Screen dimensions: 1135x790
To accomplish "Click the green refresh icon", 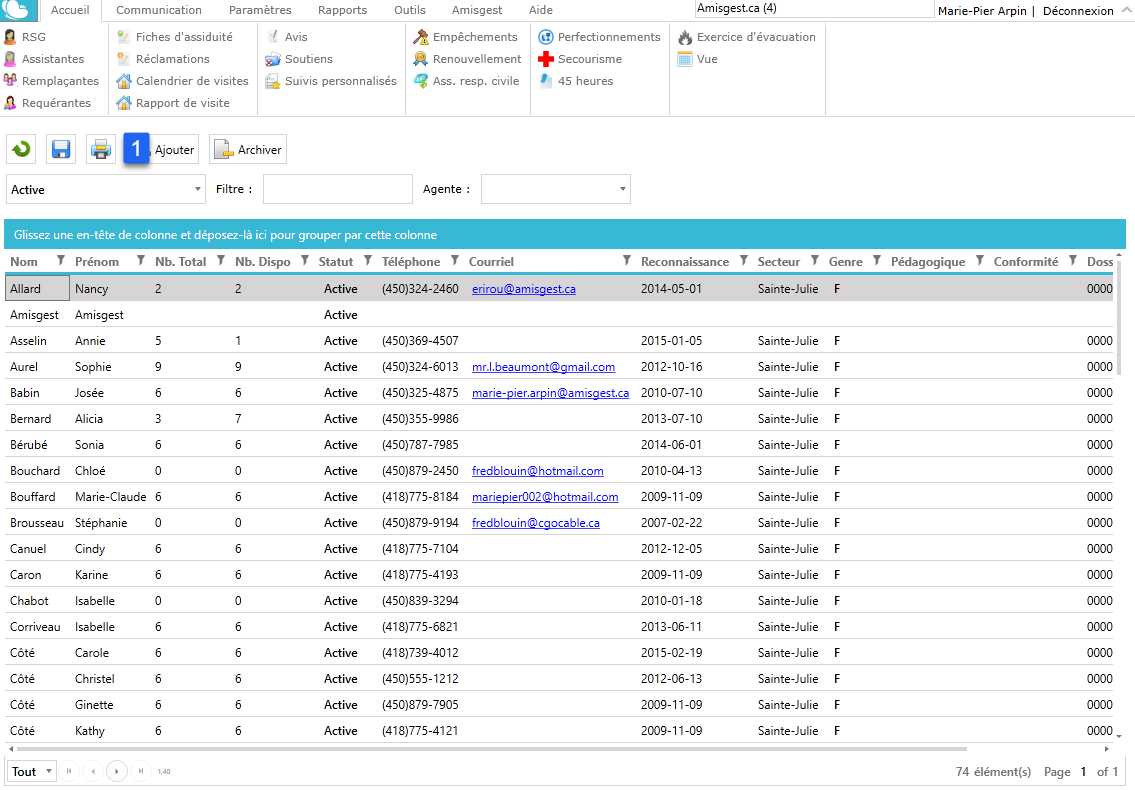I will coord(21,150).
